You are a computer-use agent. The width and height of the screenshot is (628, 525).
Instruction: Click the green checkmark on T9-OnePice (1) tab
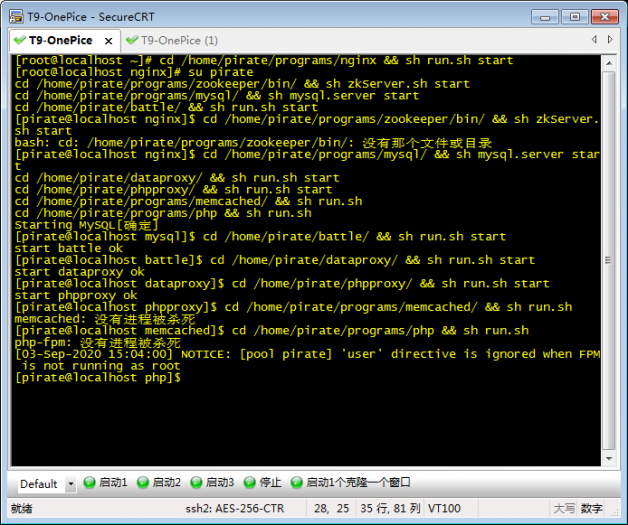click(132, 40)
